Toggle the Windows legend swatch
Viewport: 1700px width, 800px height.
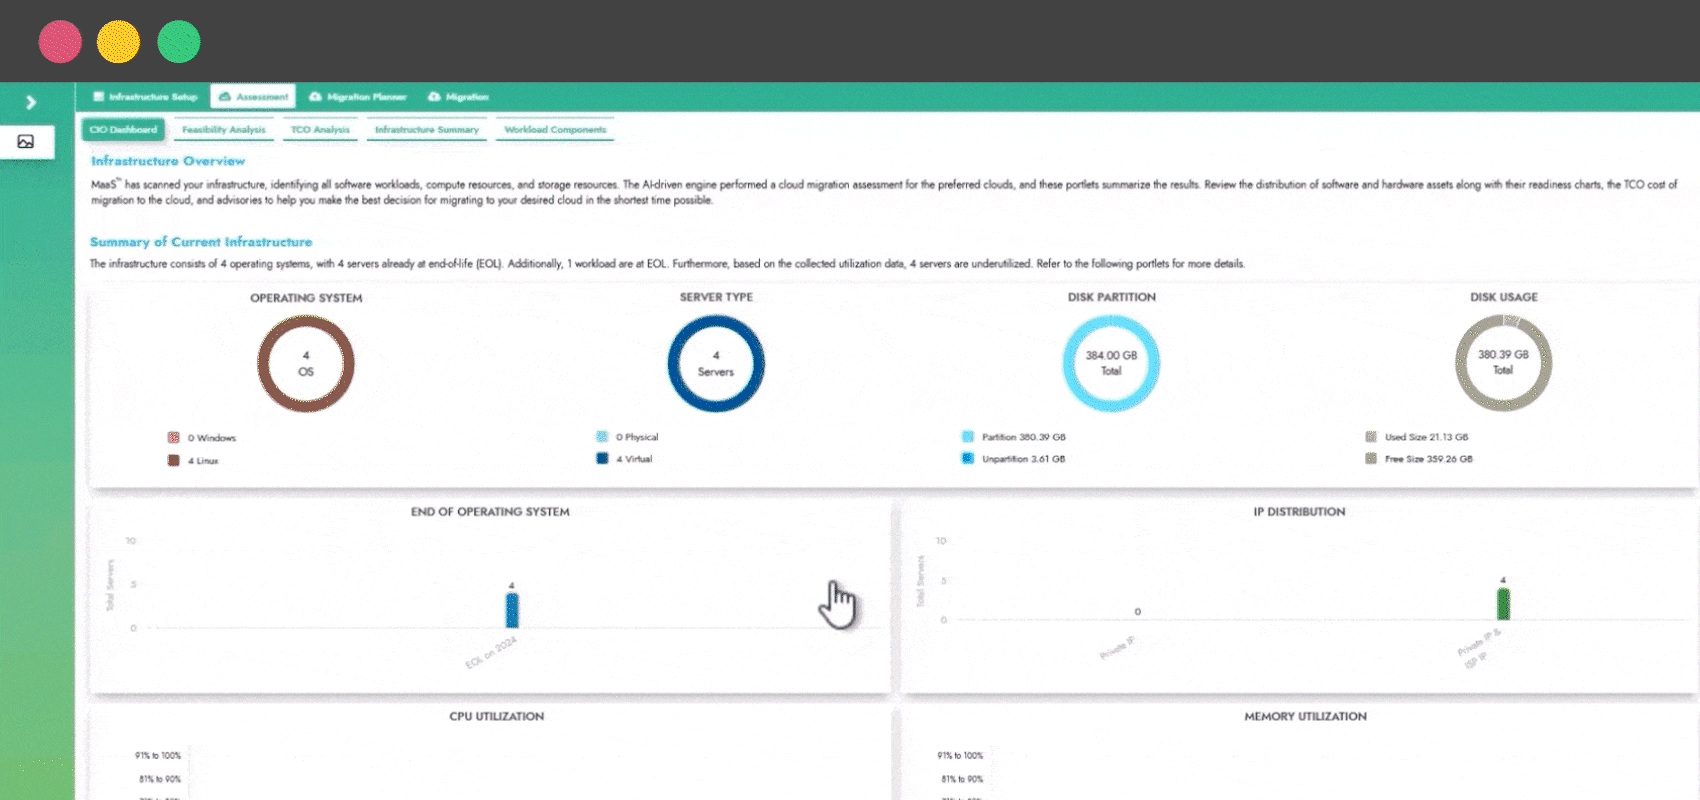[174, 438]
